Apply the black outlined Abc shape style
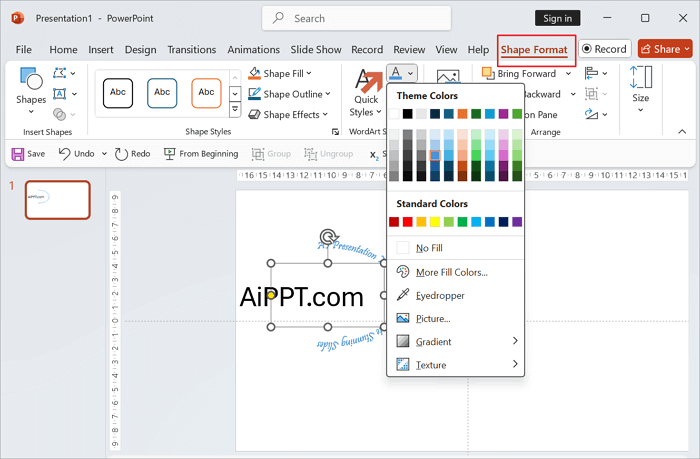This screenshot has width=700, height=459. point(118,93)
